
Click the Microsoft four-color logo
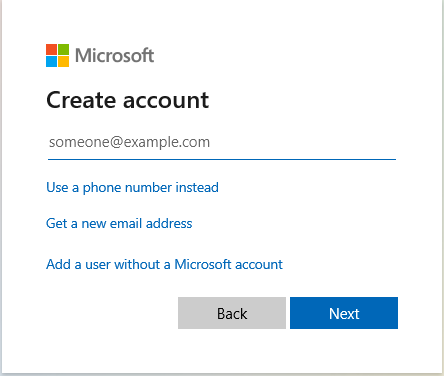(x=58, y=55)
